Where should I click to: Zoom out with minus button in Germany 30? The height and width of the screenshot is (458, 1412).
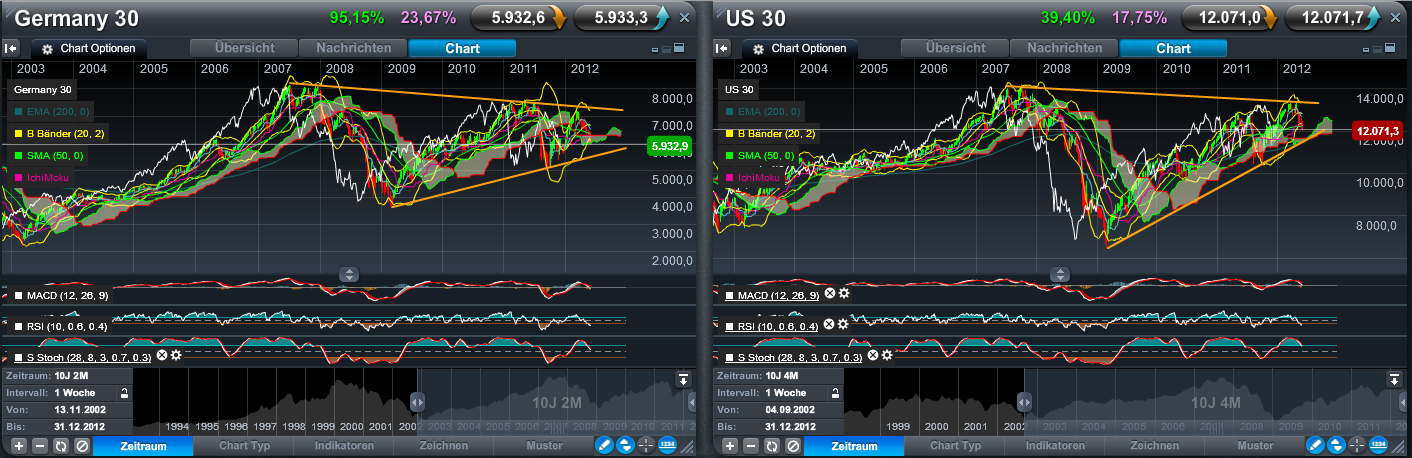(41, 446)
